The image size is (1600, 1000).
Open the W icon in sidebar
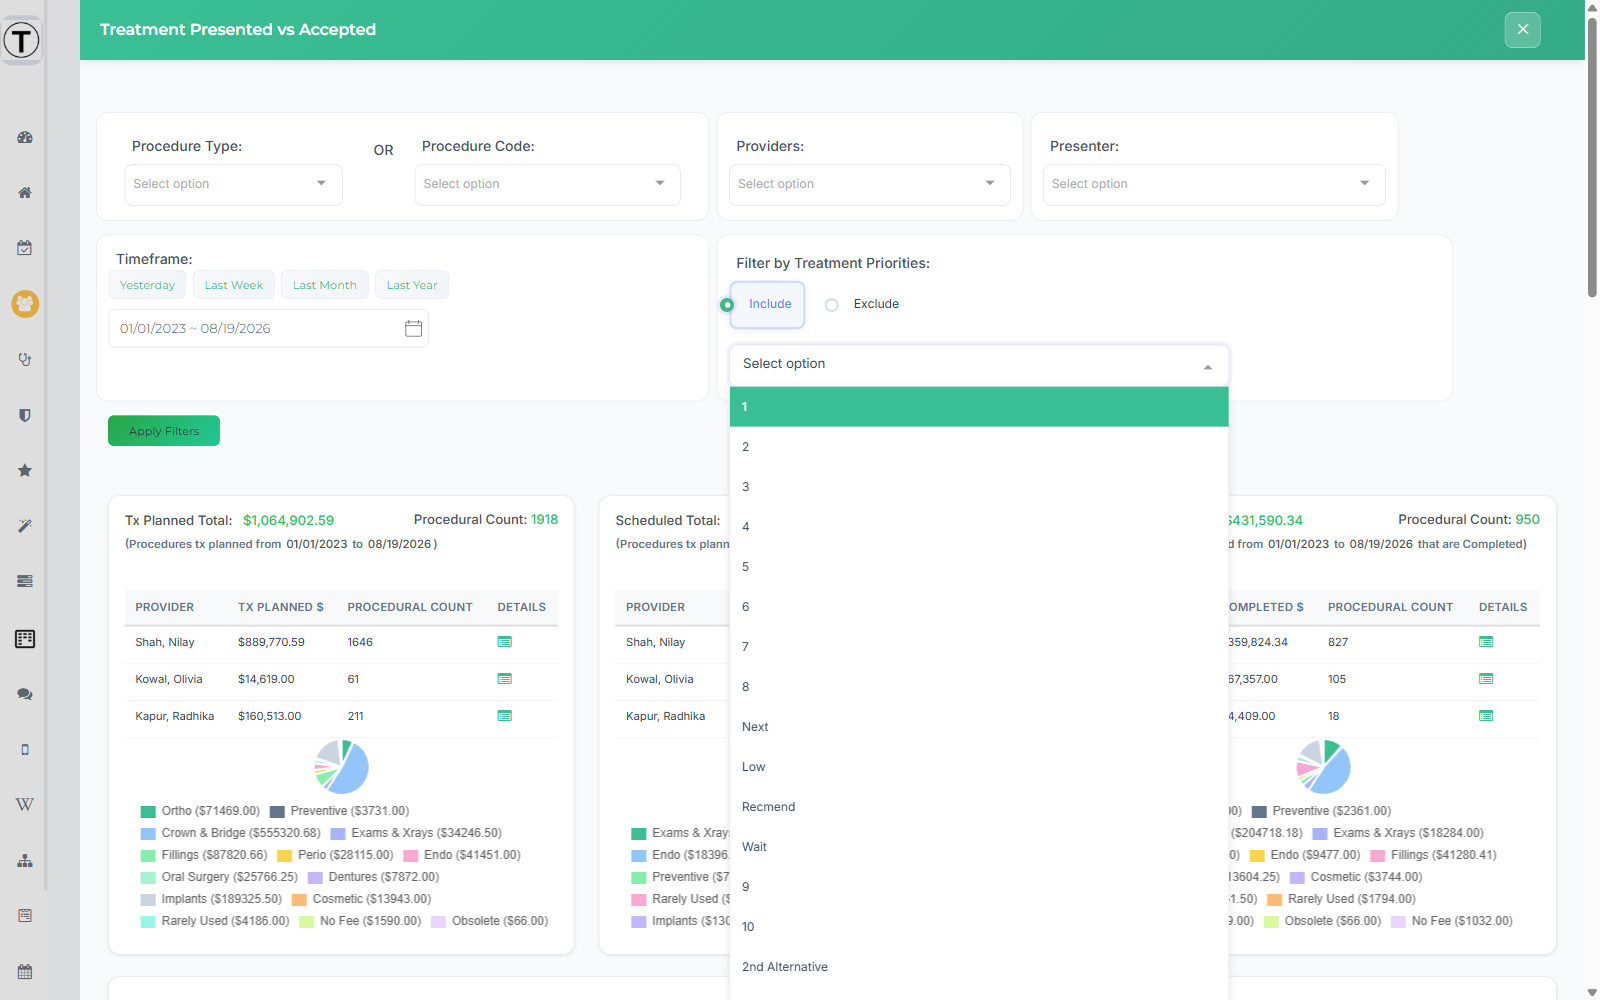25,804
